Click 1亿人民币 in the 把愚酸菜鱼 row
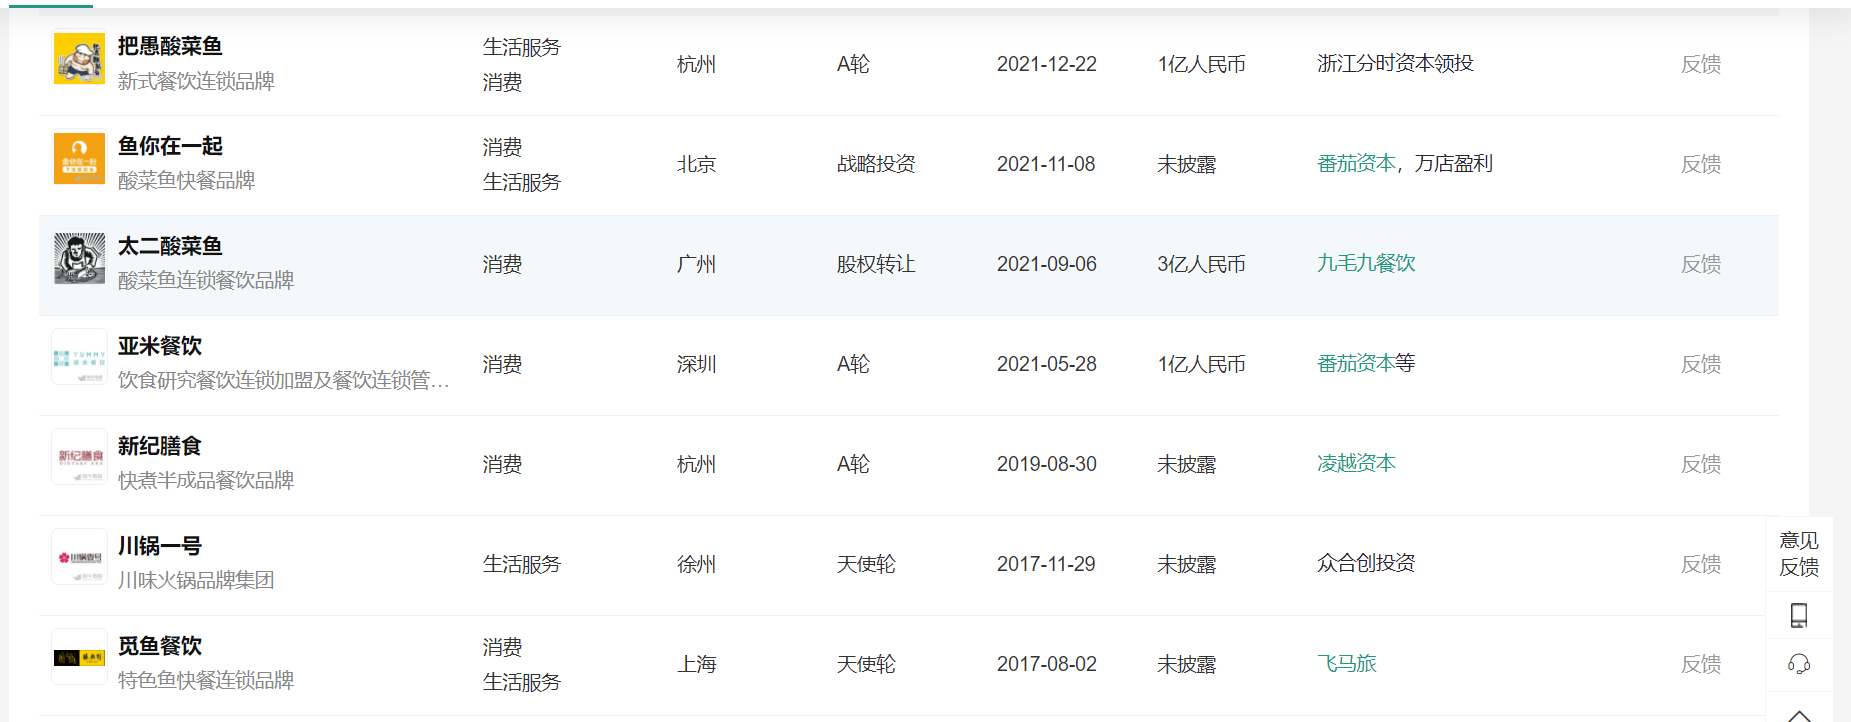 tap(1201, 64)
